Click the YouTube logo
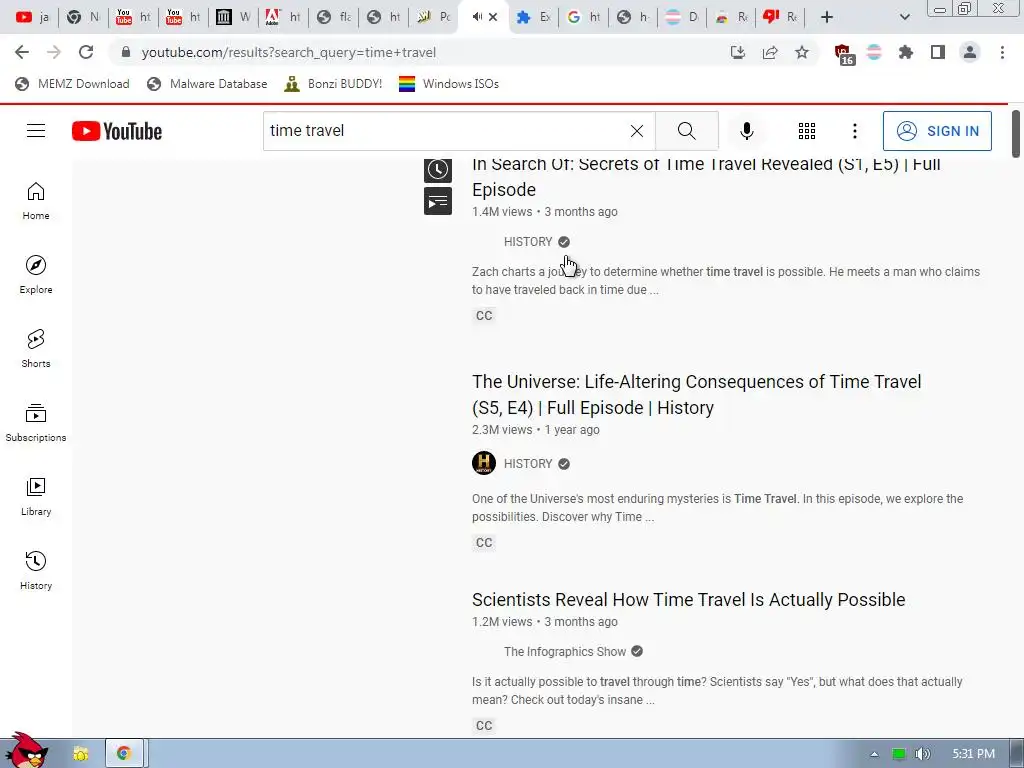 [x=117, y=131]
